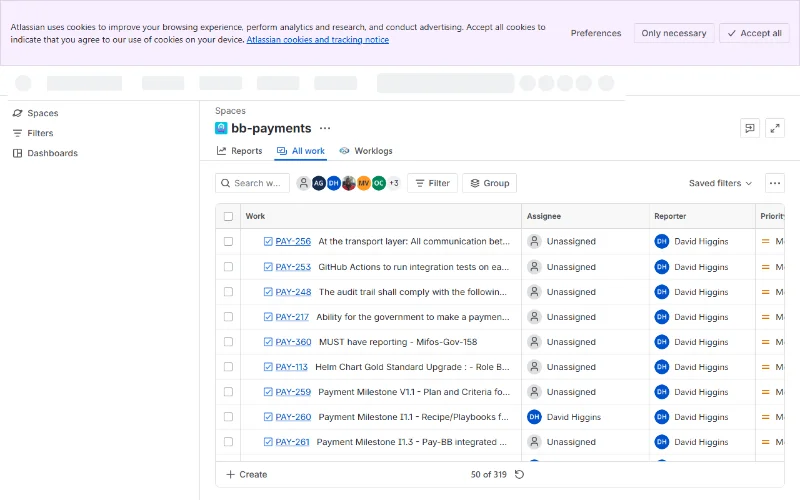The image size is (800, 500).
Task: Open issue PAY-256 link
Action: 293,241
